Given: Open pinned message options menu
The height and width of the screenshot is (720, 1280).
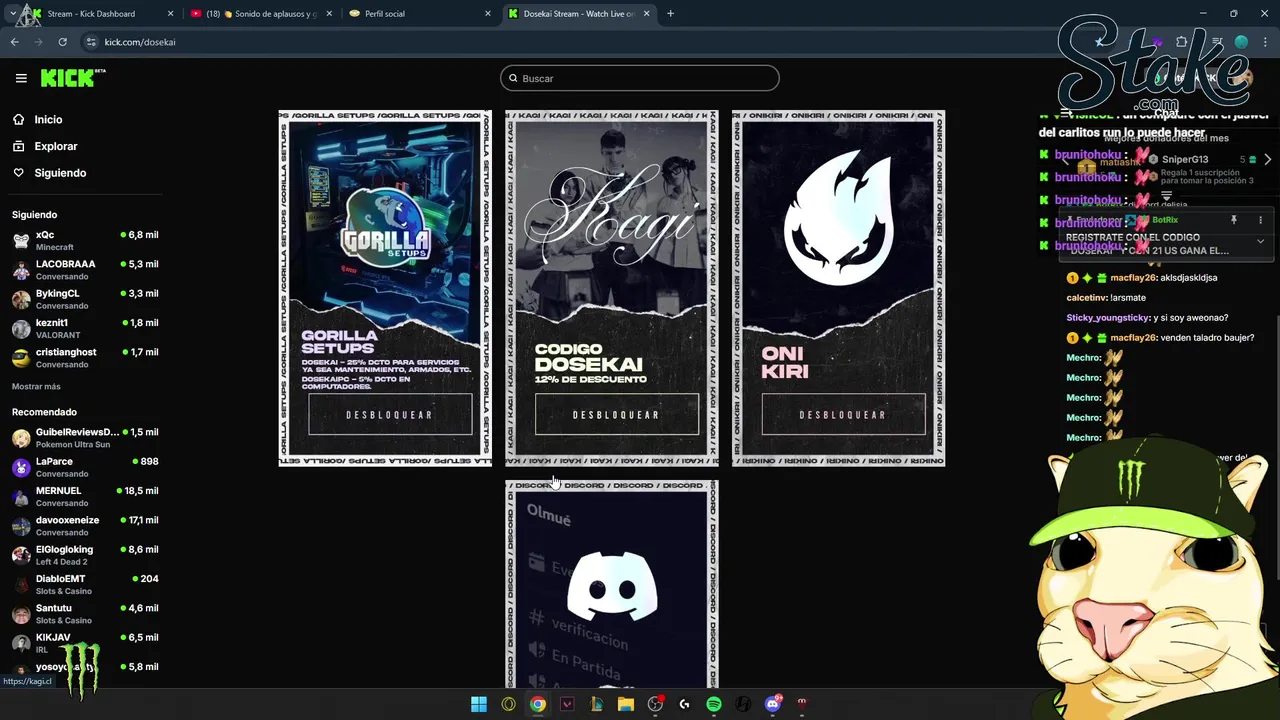Looking at the screenshot, I should tap(1260, 220).
